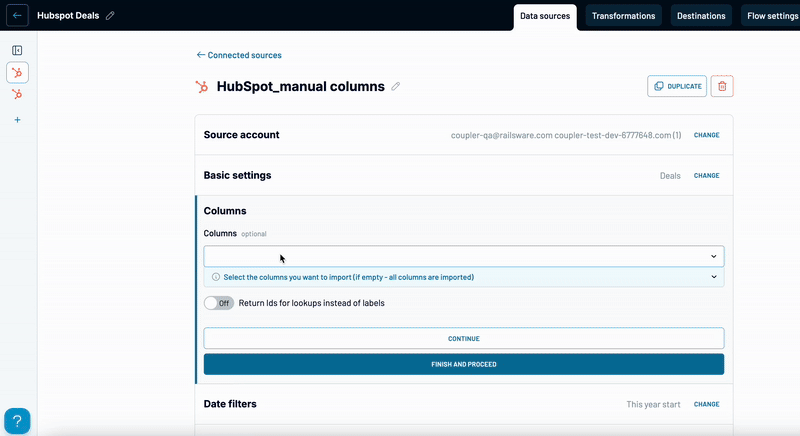Image resolution: width=800 pixels, height=436 pixels.
Task: Toggle Return Ids for lookups switch
Action: pyautogui.click(x=219, y=303)
